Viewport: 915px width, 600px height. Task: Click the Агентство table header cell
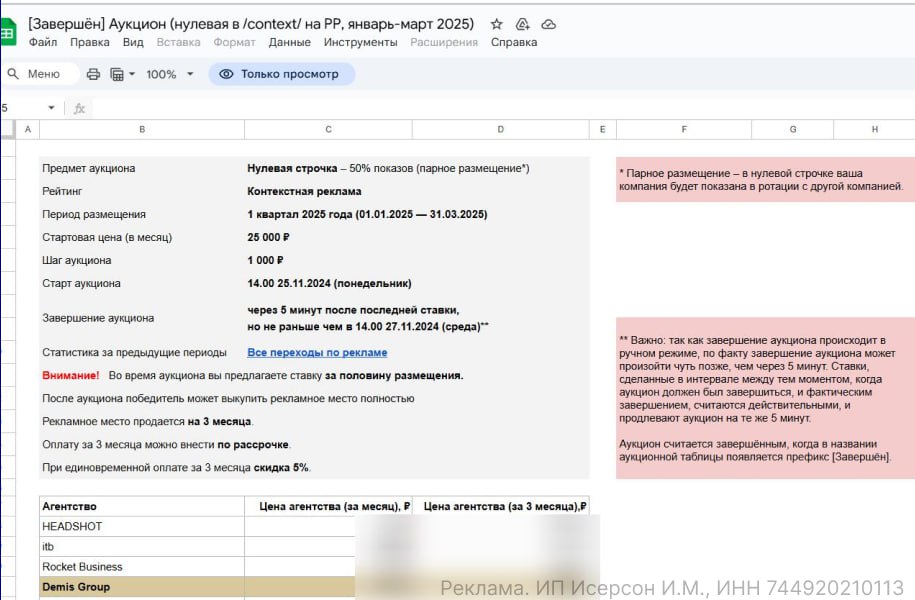(142, 506)
